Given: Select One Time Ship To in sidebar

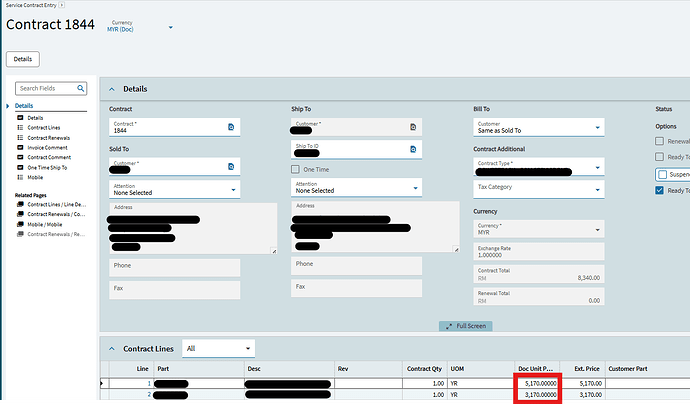Looking at the screenshot, I should coord(47,168).
